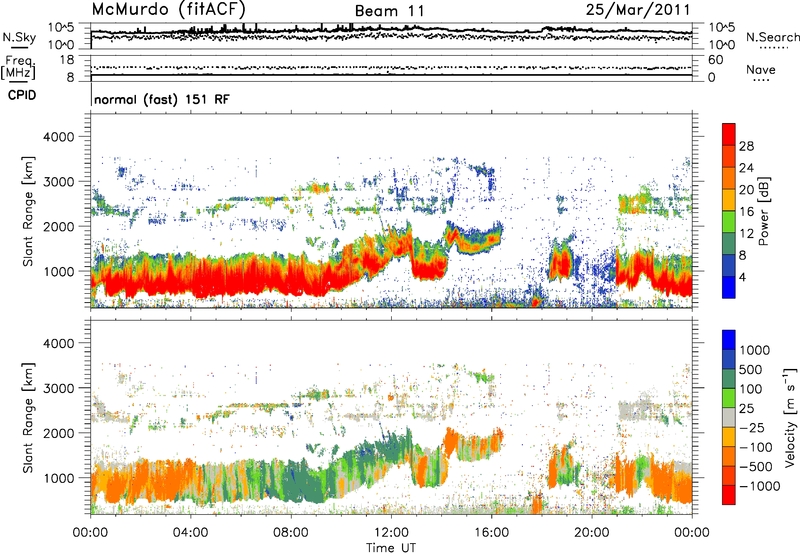The height and width of the screenshot is (554, 800).
Task: Click the 4000 tick of velocity panel
Action: tap(58, 343)
